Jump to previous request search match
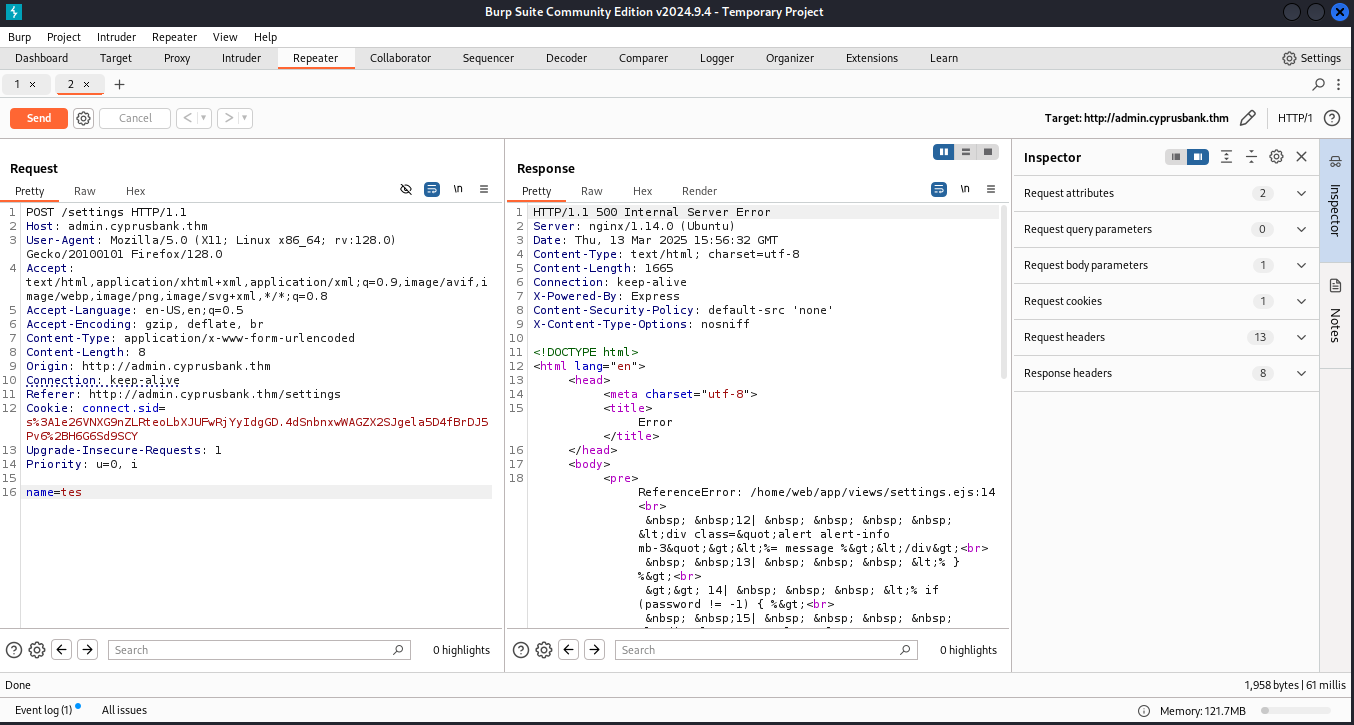 [62, 650]
